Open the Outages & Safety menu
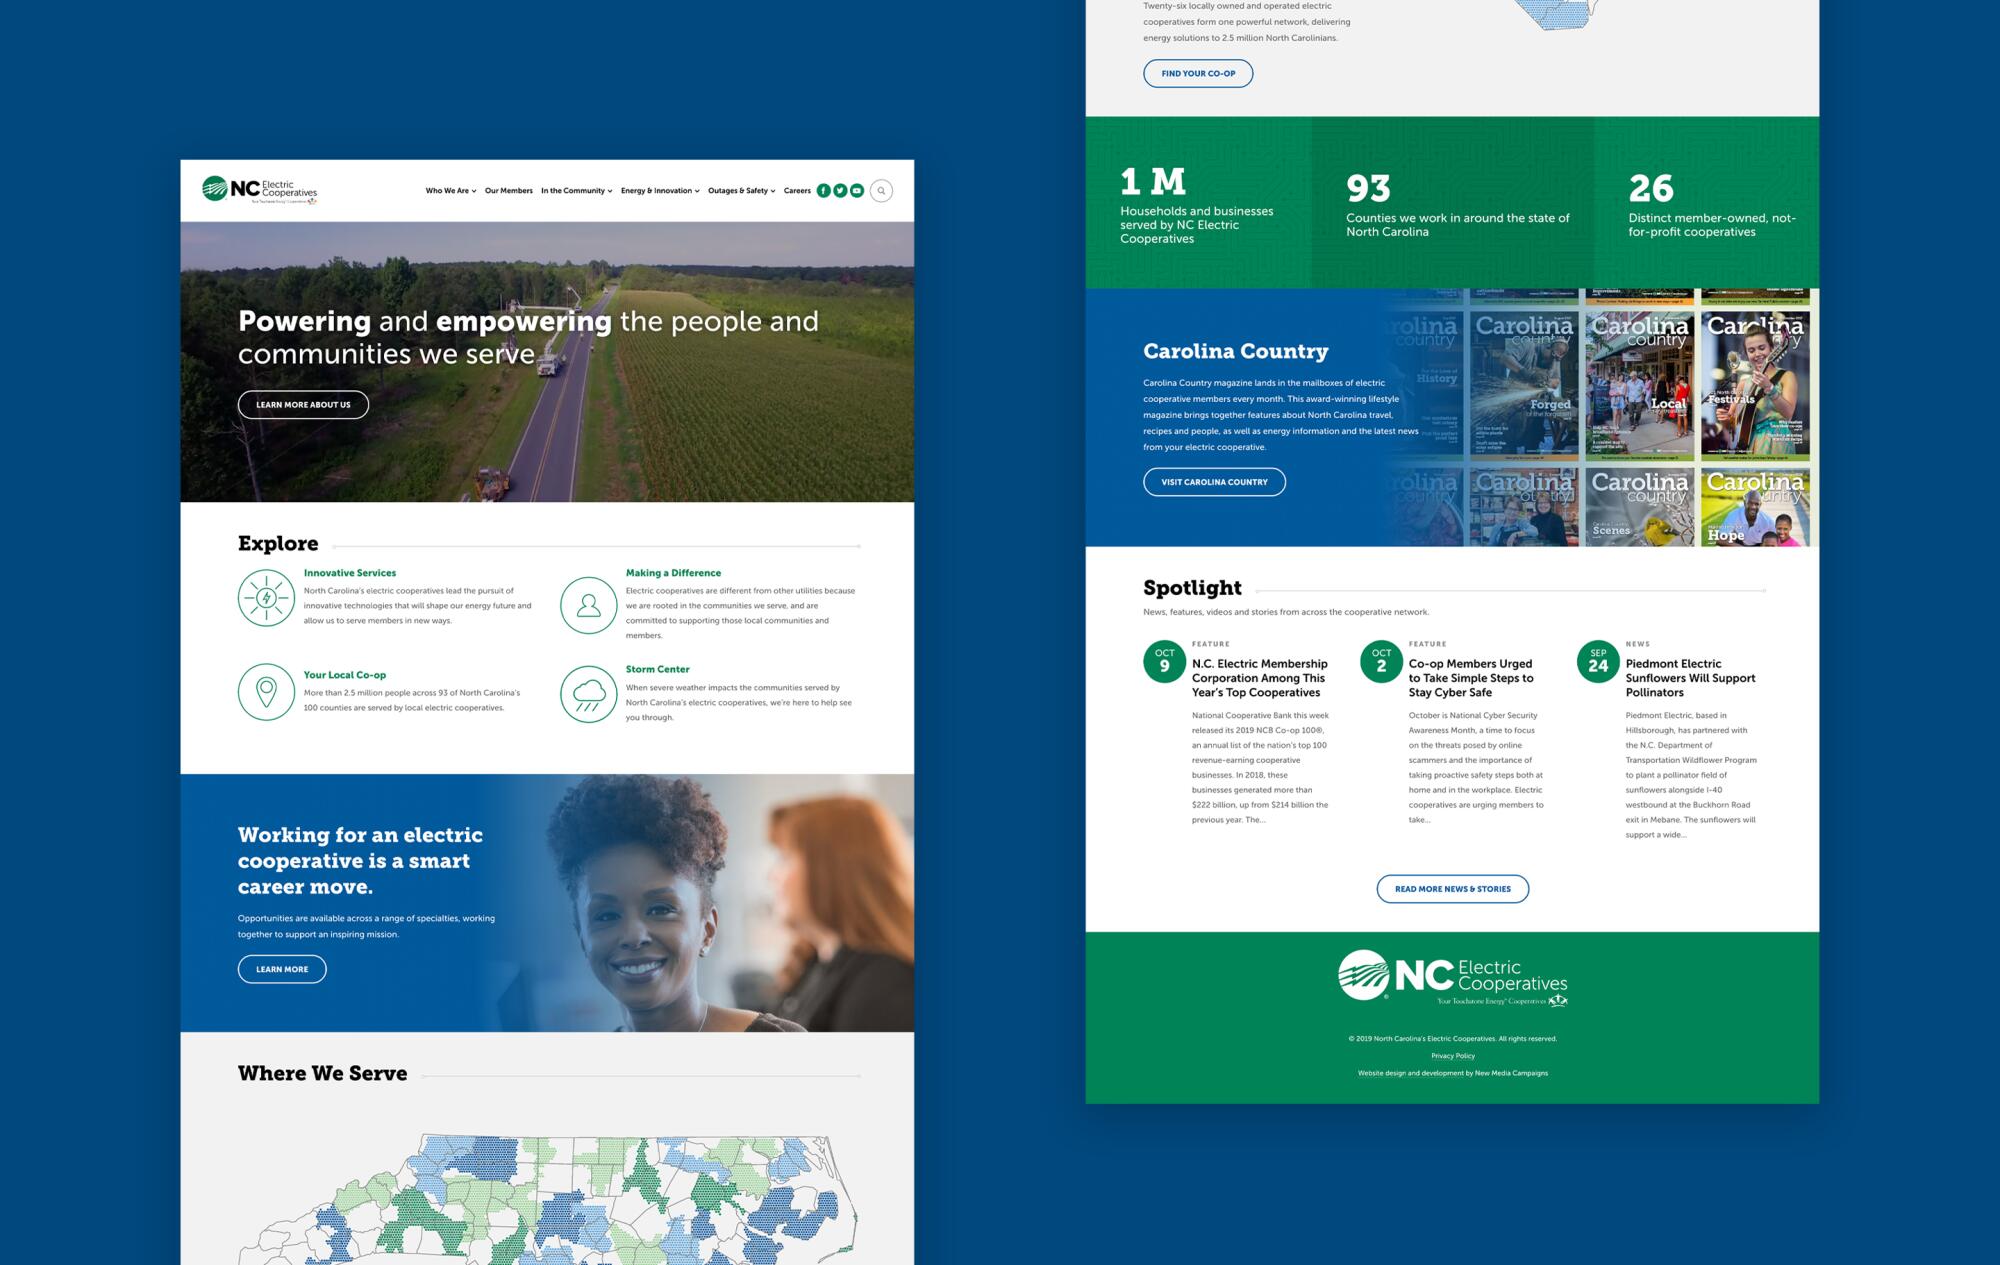The height and width of the screenshot is (1265, 2000). pyautogui.click(x=741, y=191)
